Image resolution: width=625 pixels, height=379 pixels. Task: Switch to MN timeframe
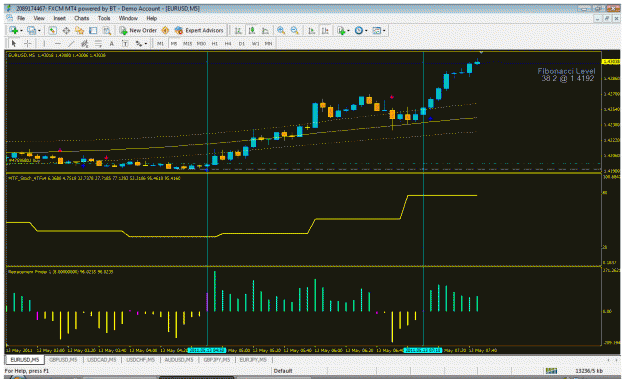[268, 43]
